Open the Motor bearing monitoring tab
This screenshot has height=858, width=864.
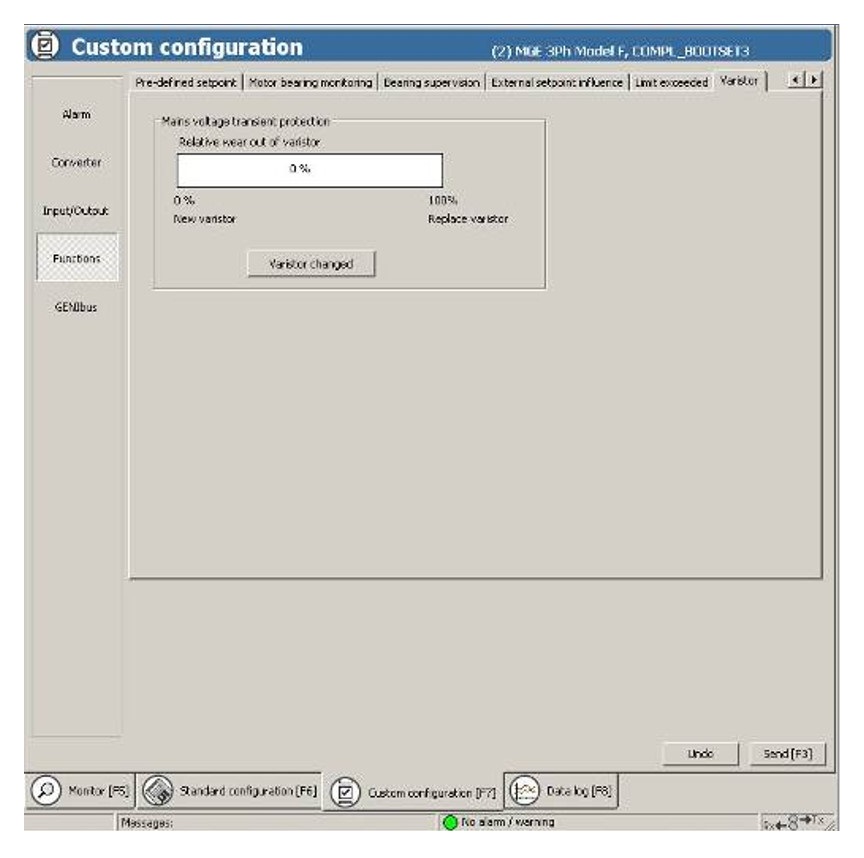[310, 82]
